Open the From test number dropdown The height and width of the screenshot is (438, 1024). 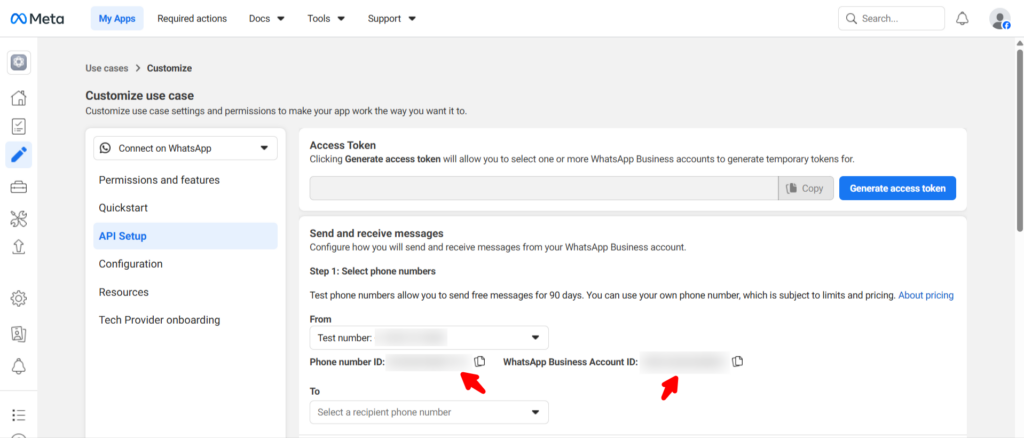[429, 338]
